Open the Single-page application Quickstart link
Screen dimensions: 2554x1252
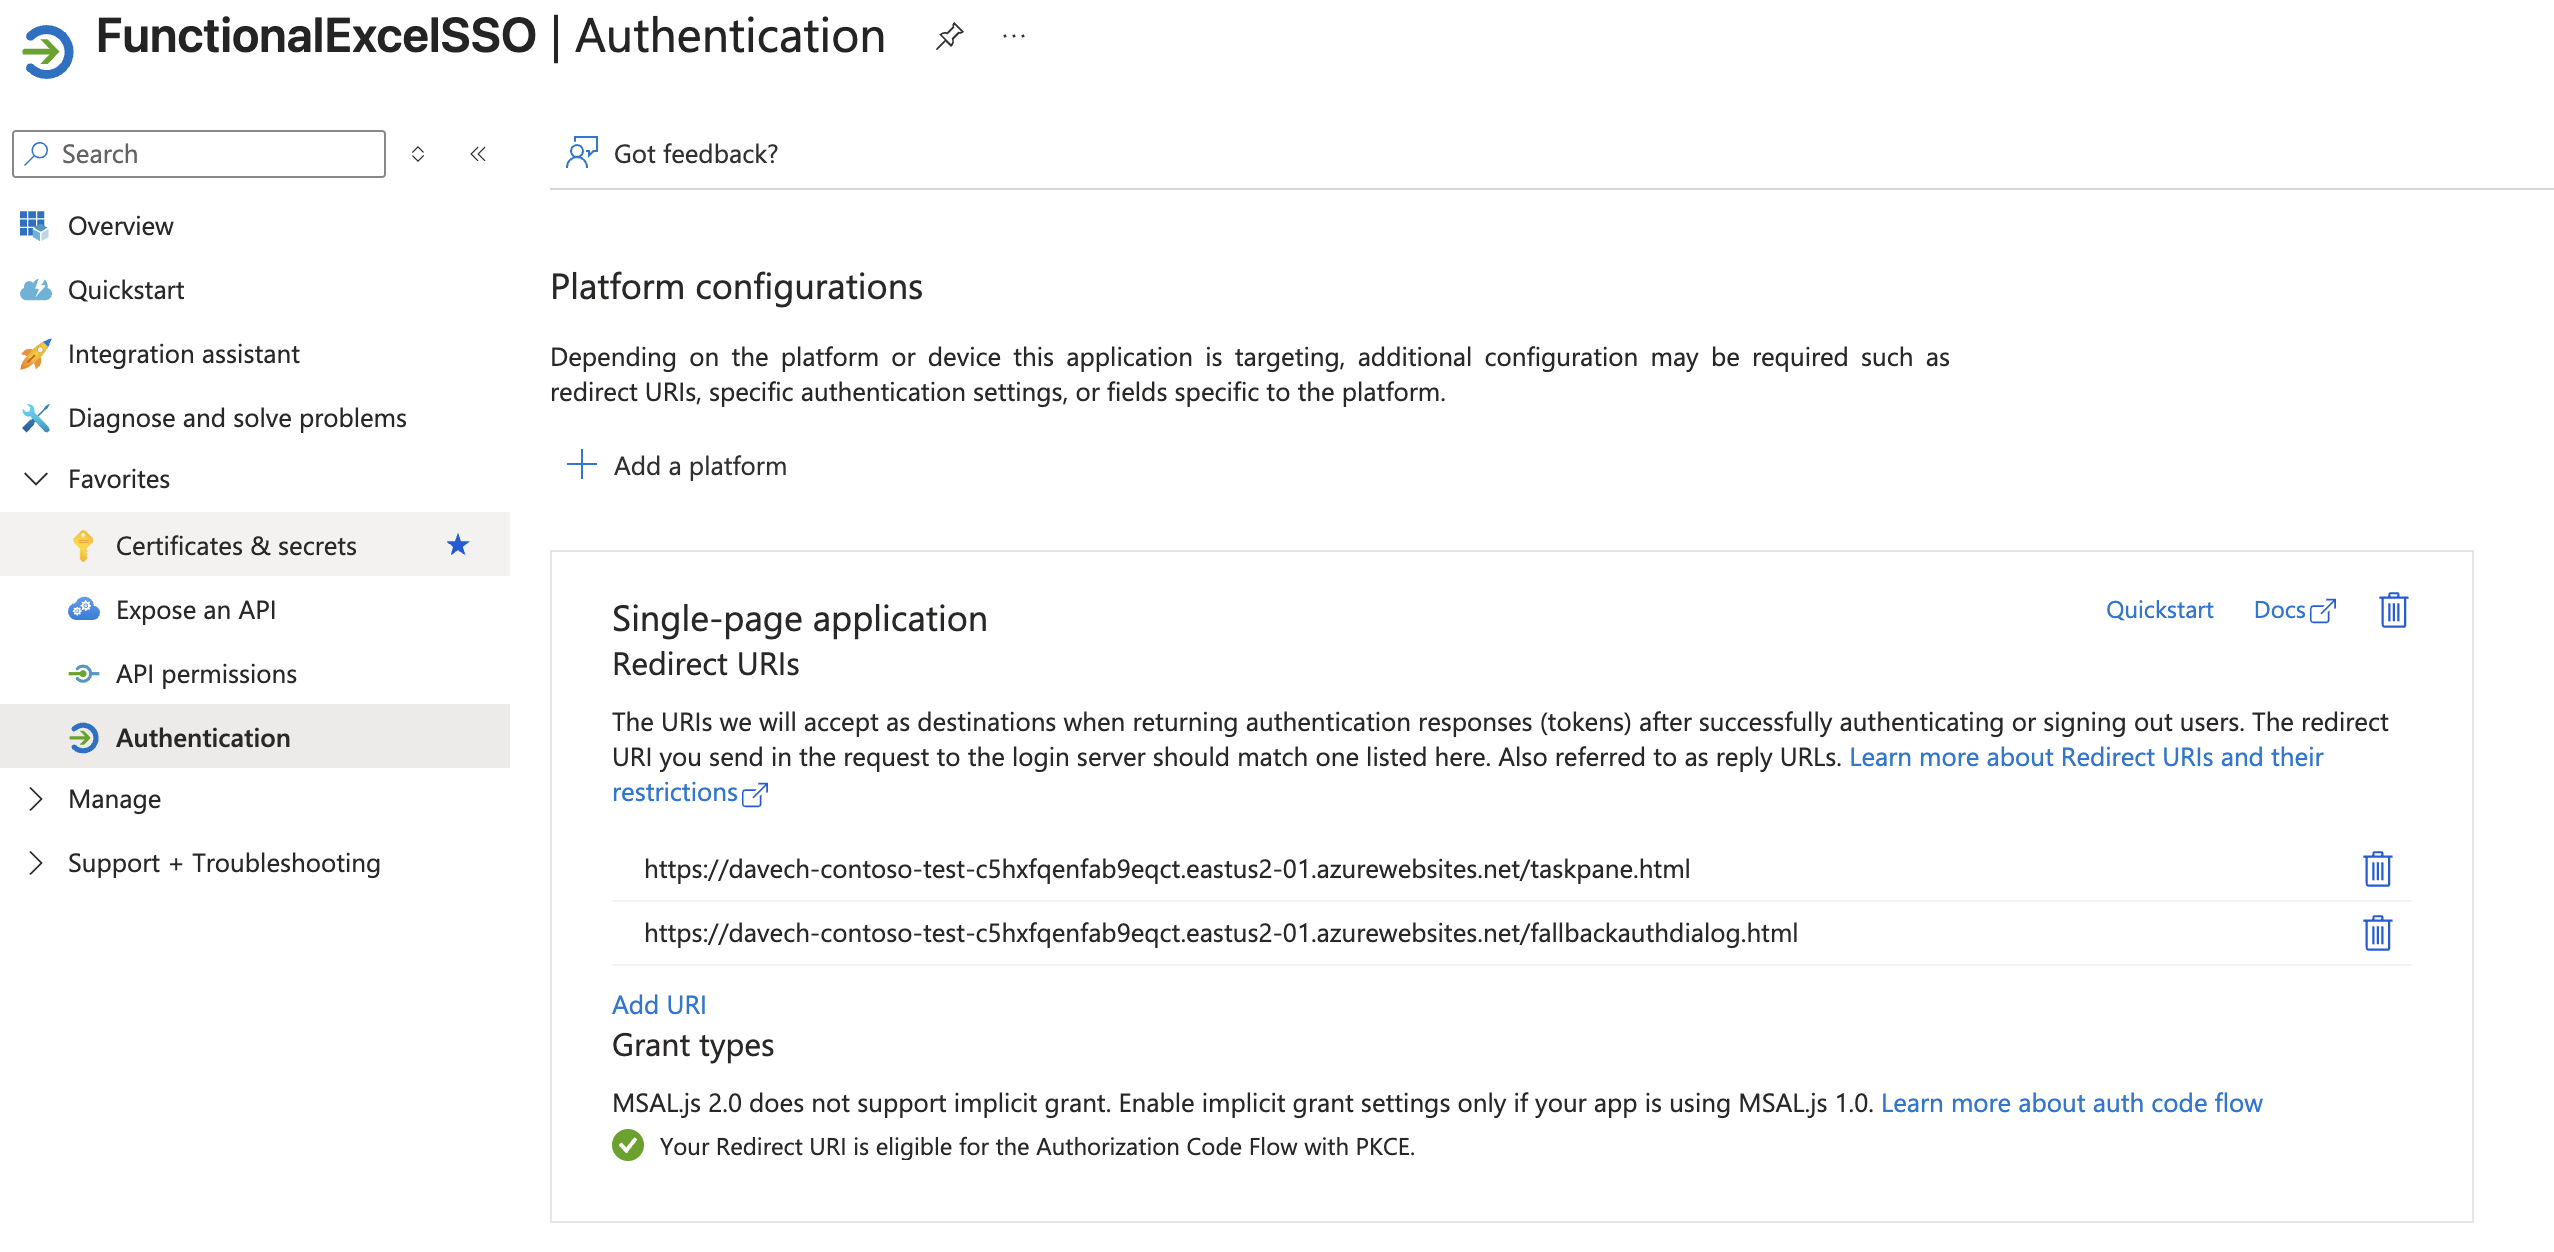click(2159, 610)
